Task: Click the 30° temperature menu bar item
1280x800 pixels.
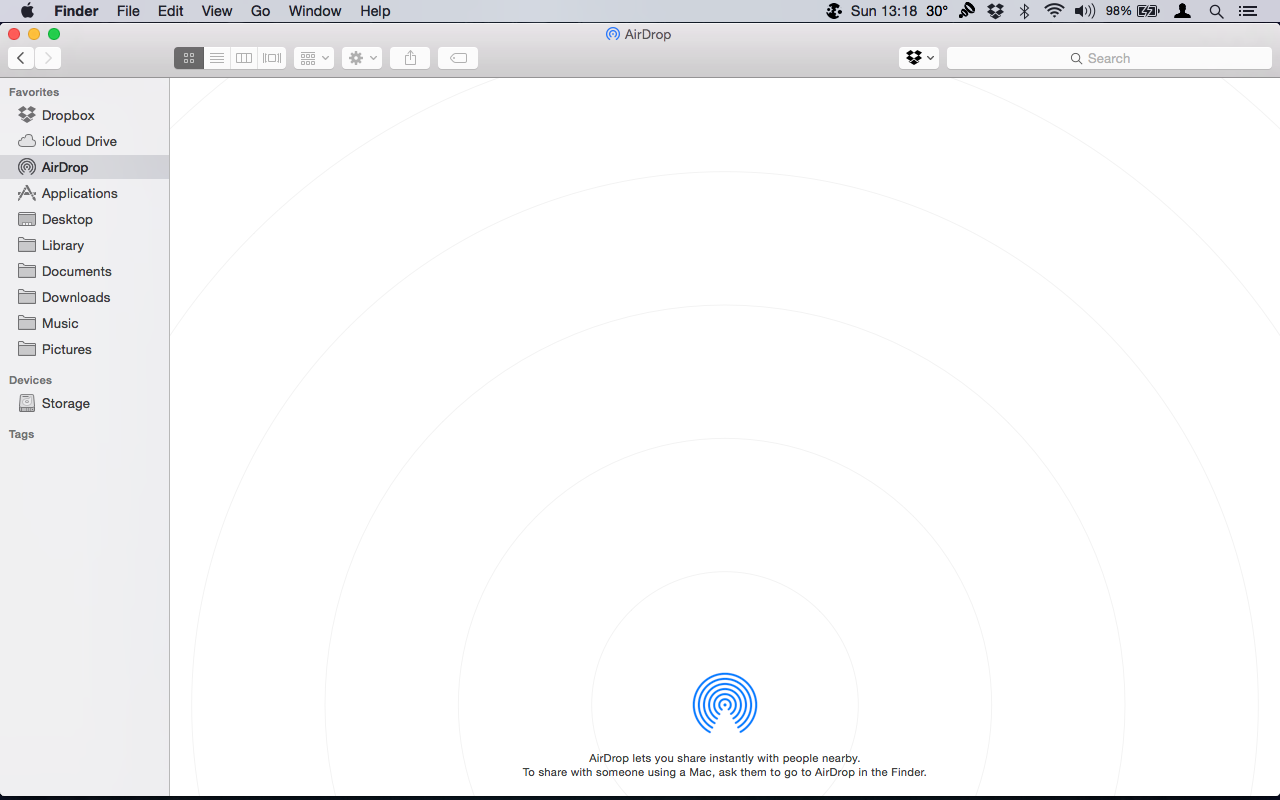Action: [x=937, y=11]
